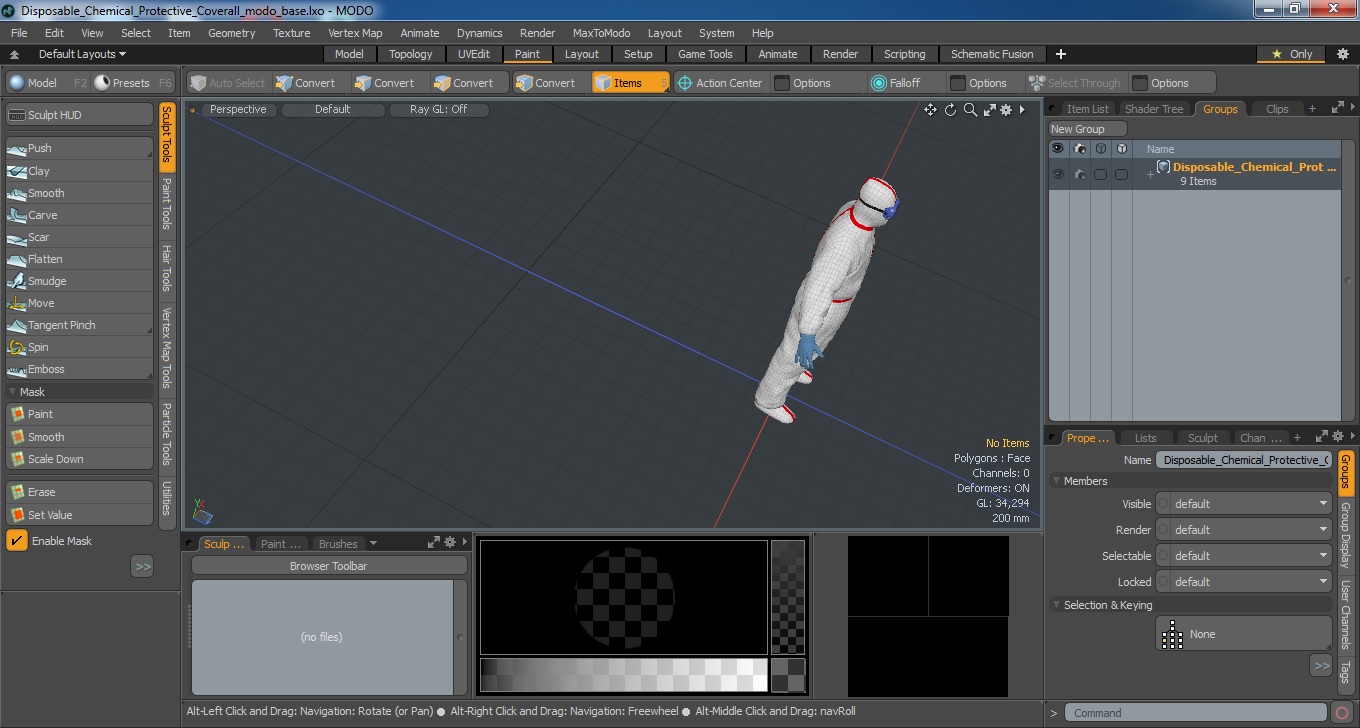Screen dimensions: 1360x728
Task: Switch to the UVEdit layout tab
Action: (474, 54)
